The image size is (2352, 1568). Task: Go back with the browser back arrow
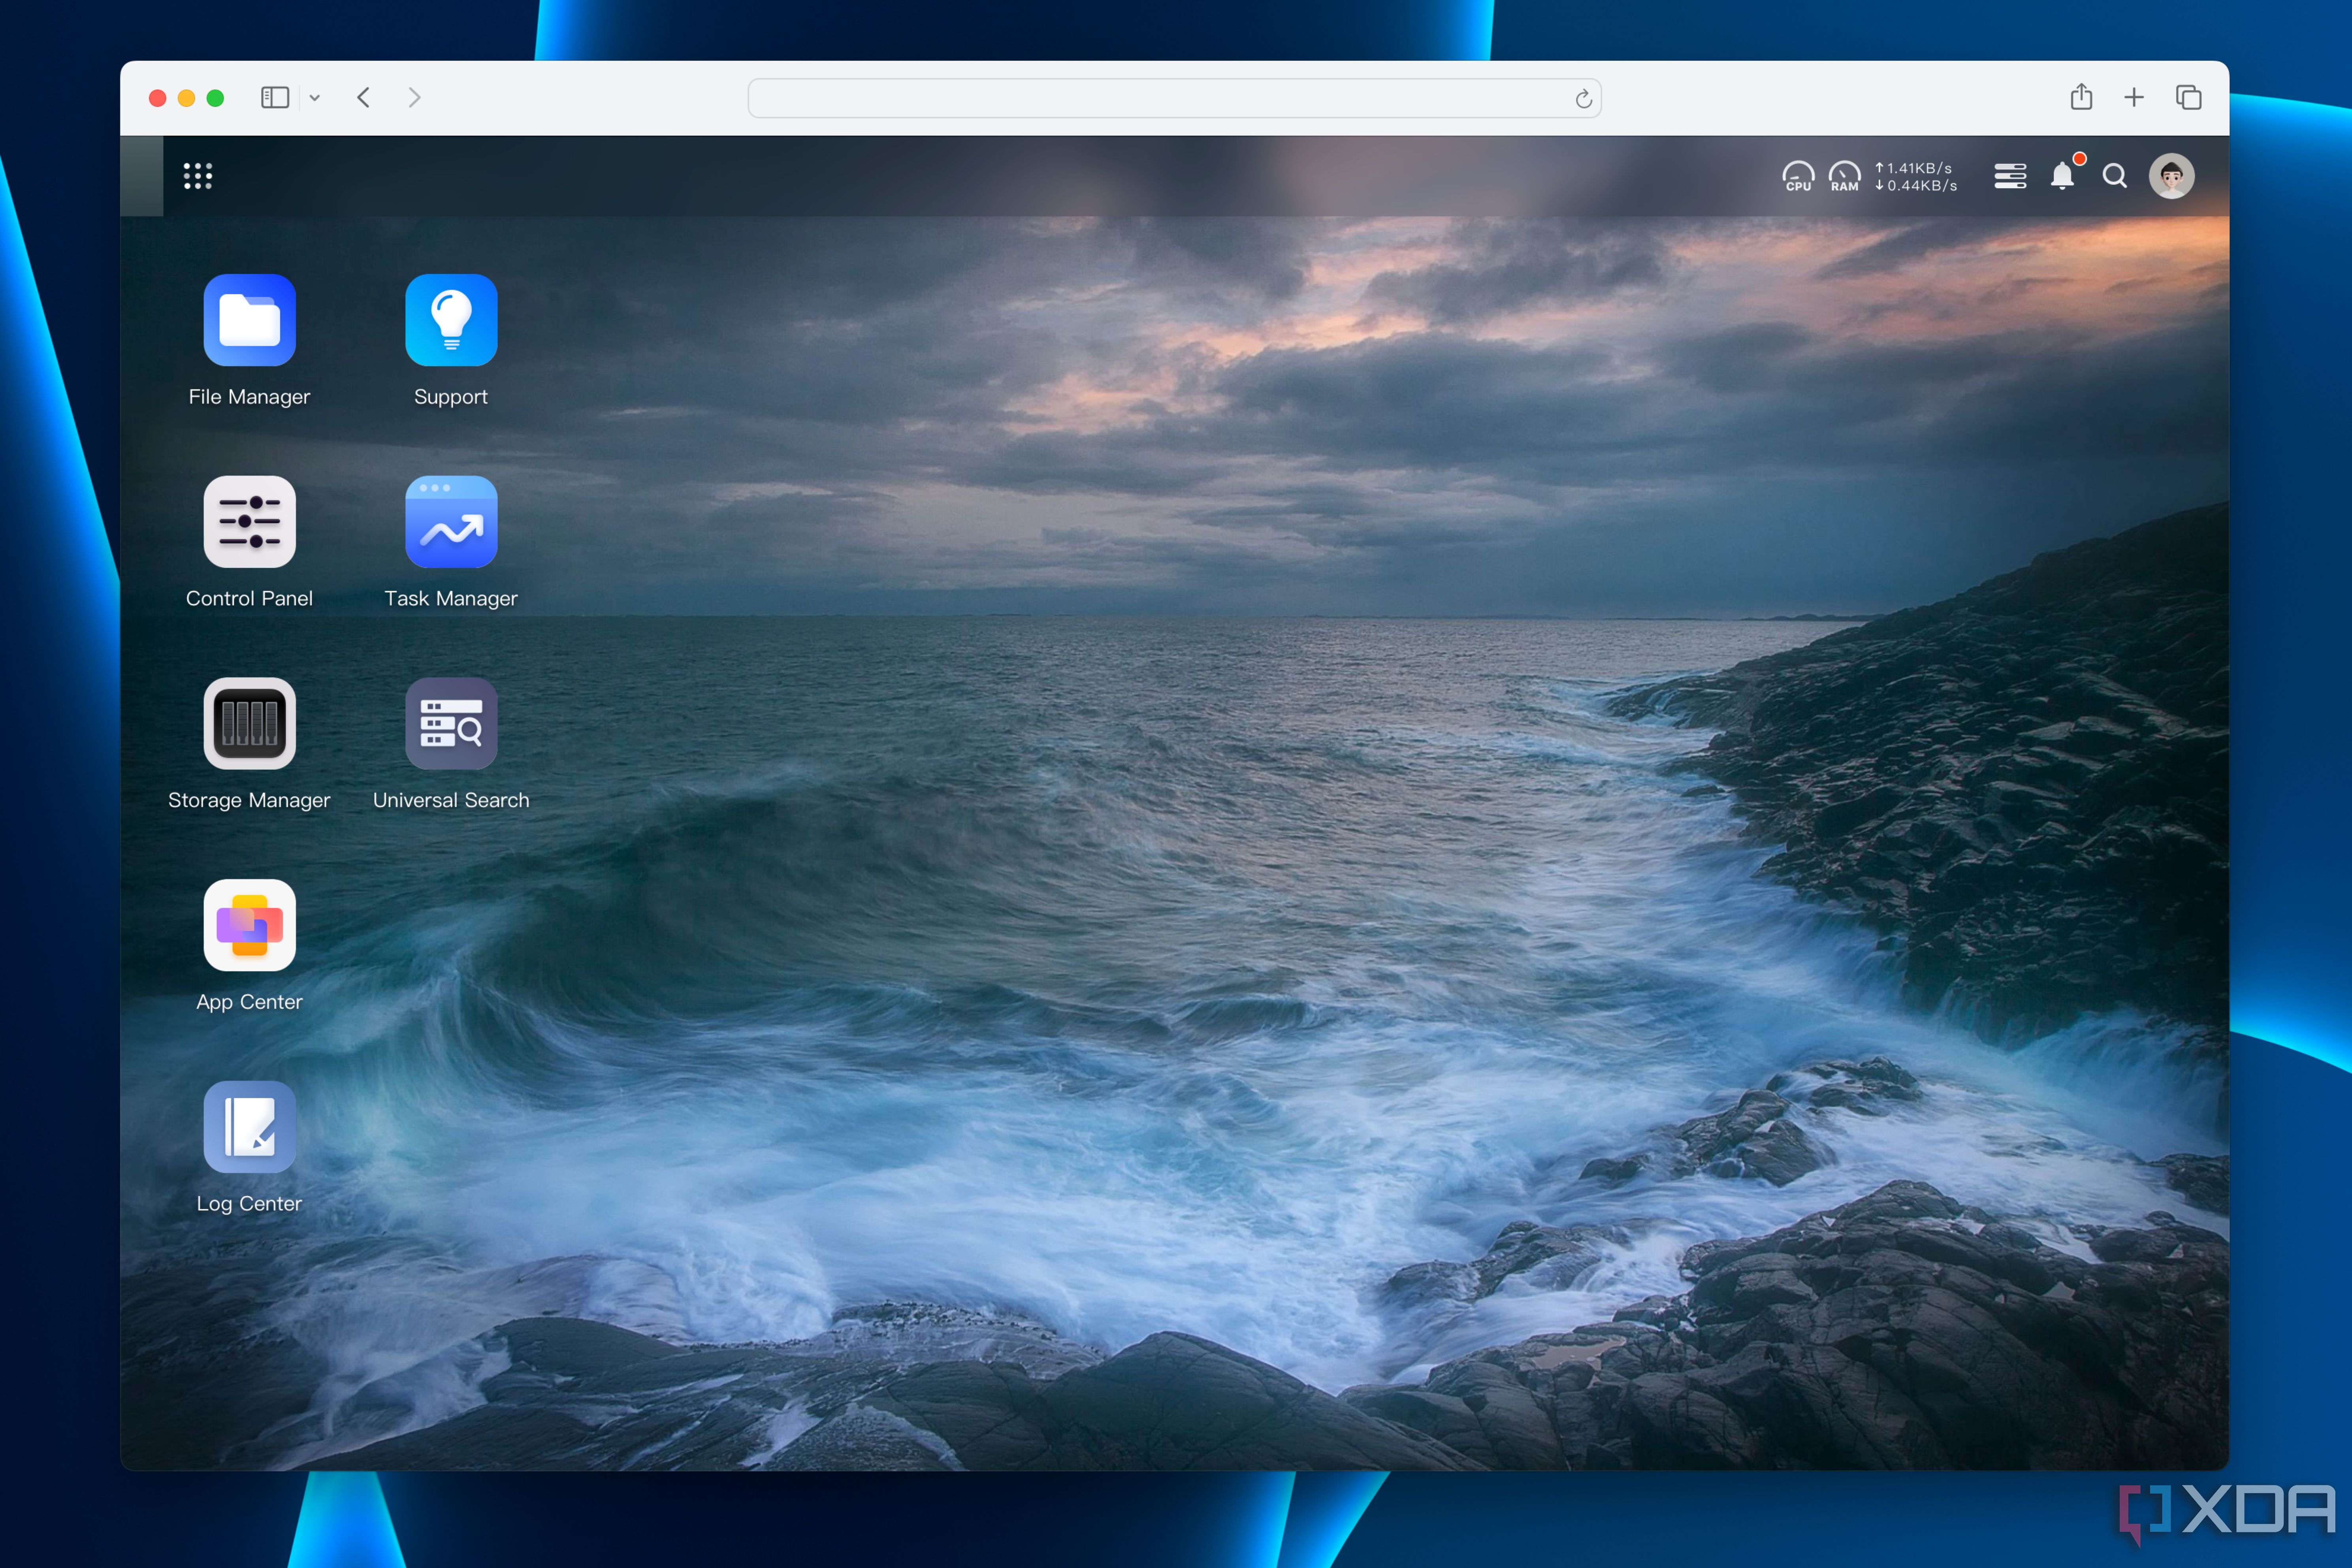point(364,97)
